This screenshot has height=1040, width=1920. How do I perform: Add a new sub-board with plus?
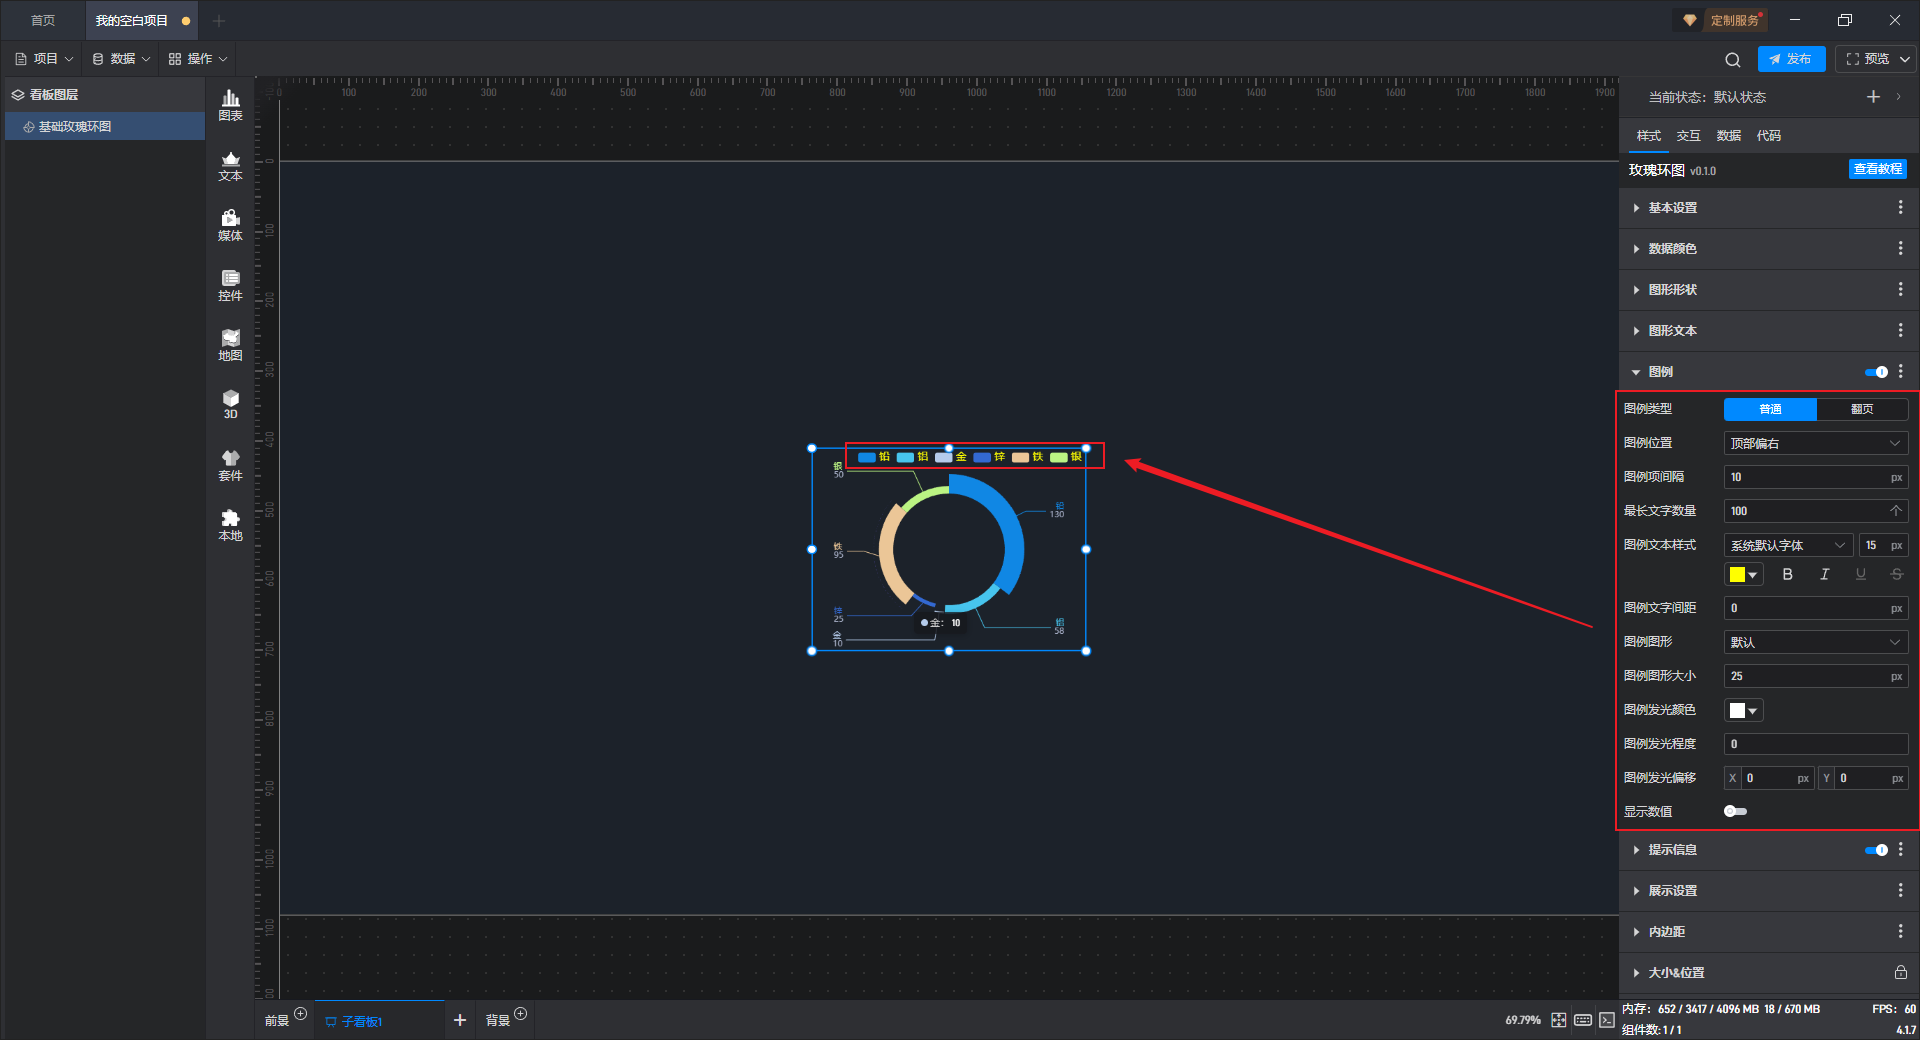(460, 1020)
